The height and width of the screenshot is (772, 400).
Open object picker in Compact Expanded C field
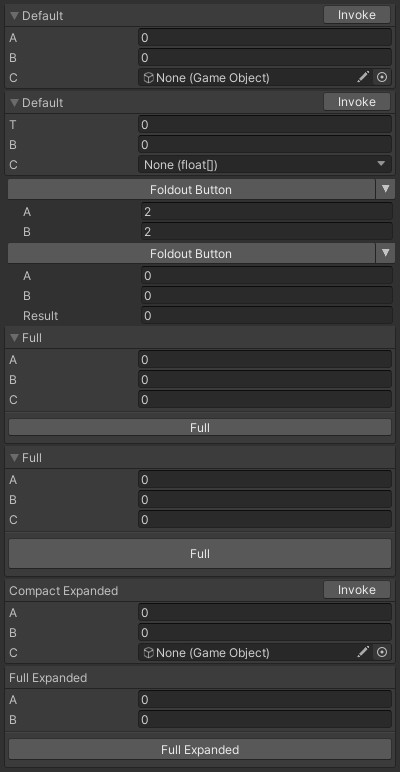point(382,652)
